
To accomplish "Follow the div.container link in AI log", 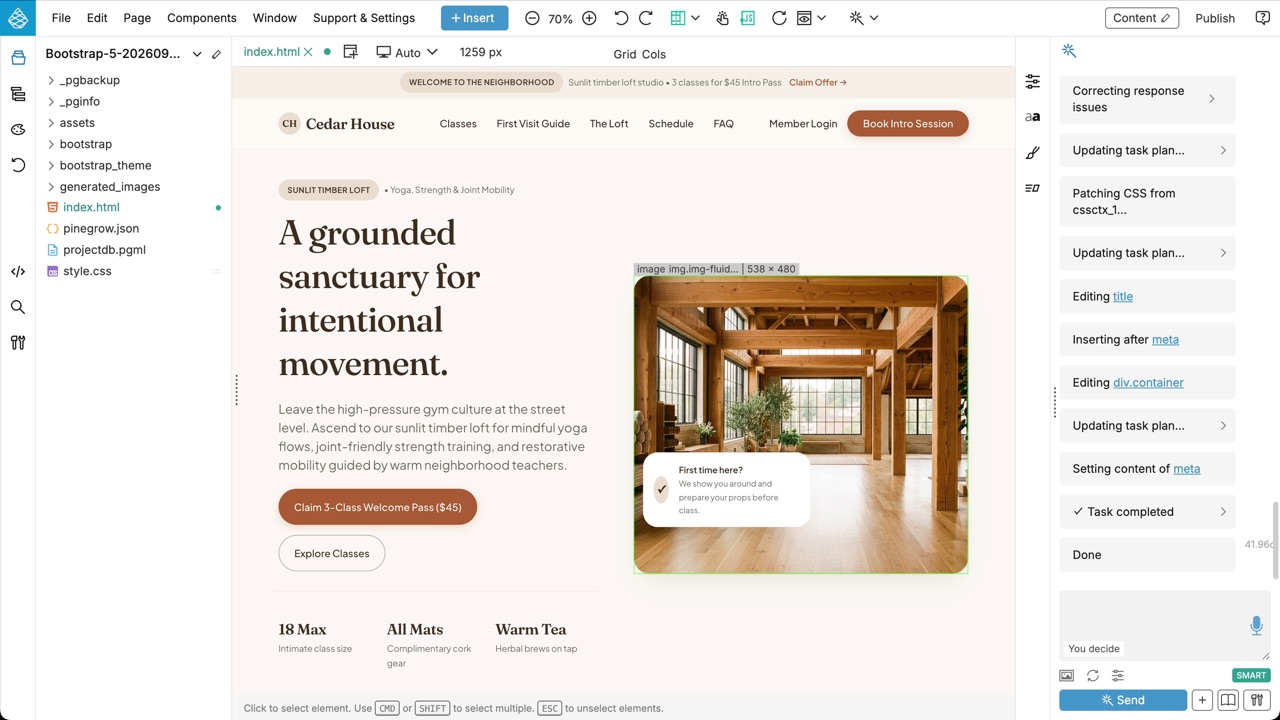I will (x=1148, y=383).
